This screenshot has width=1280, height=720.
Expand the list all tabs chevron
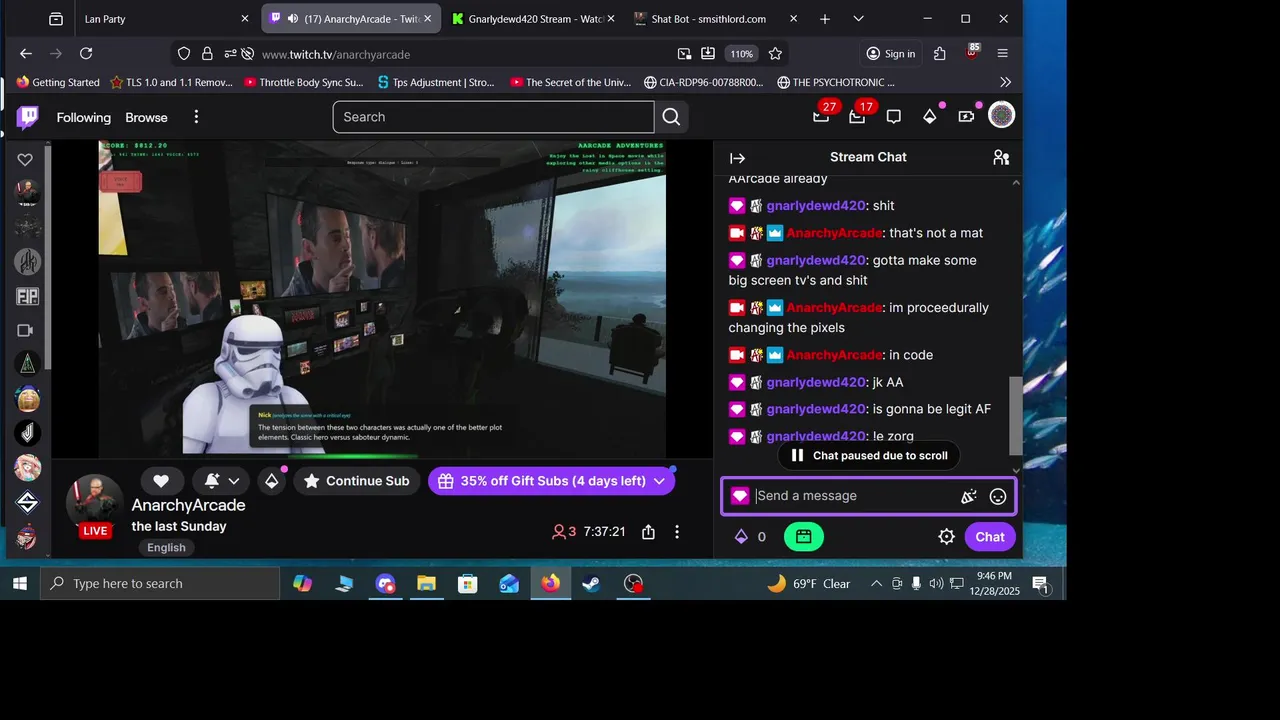pos(858,19)
